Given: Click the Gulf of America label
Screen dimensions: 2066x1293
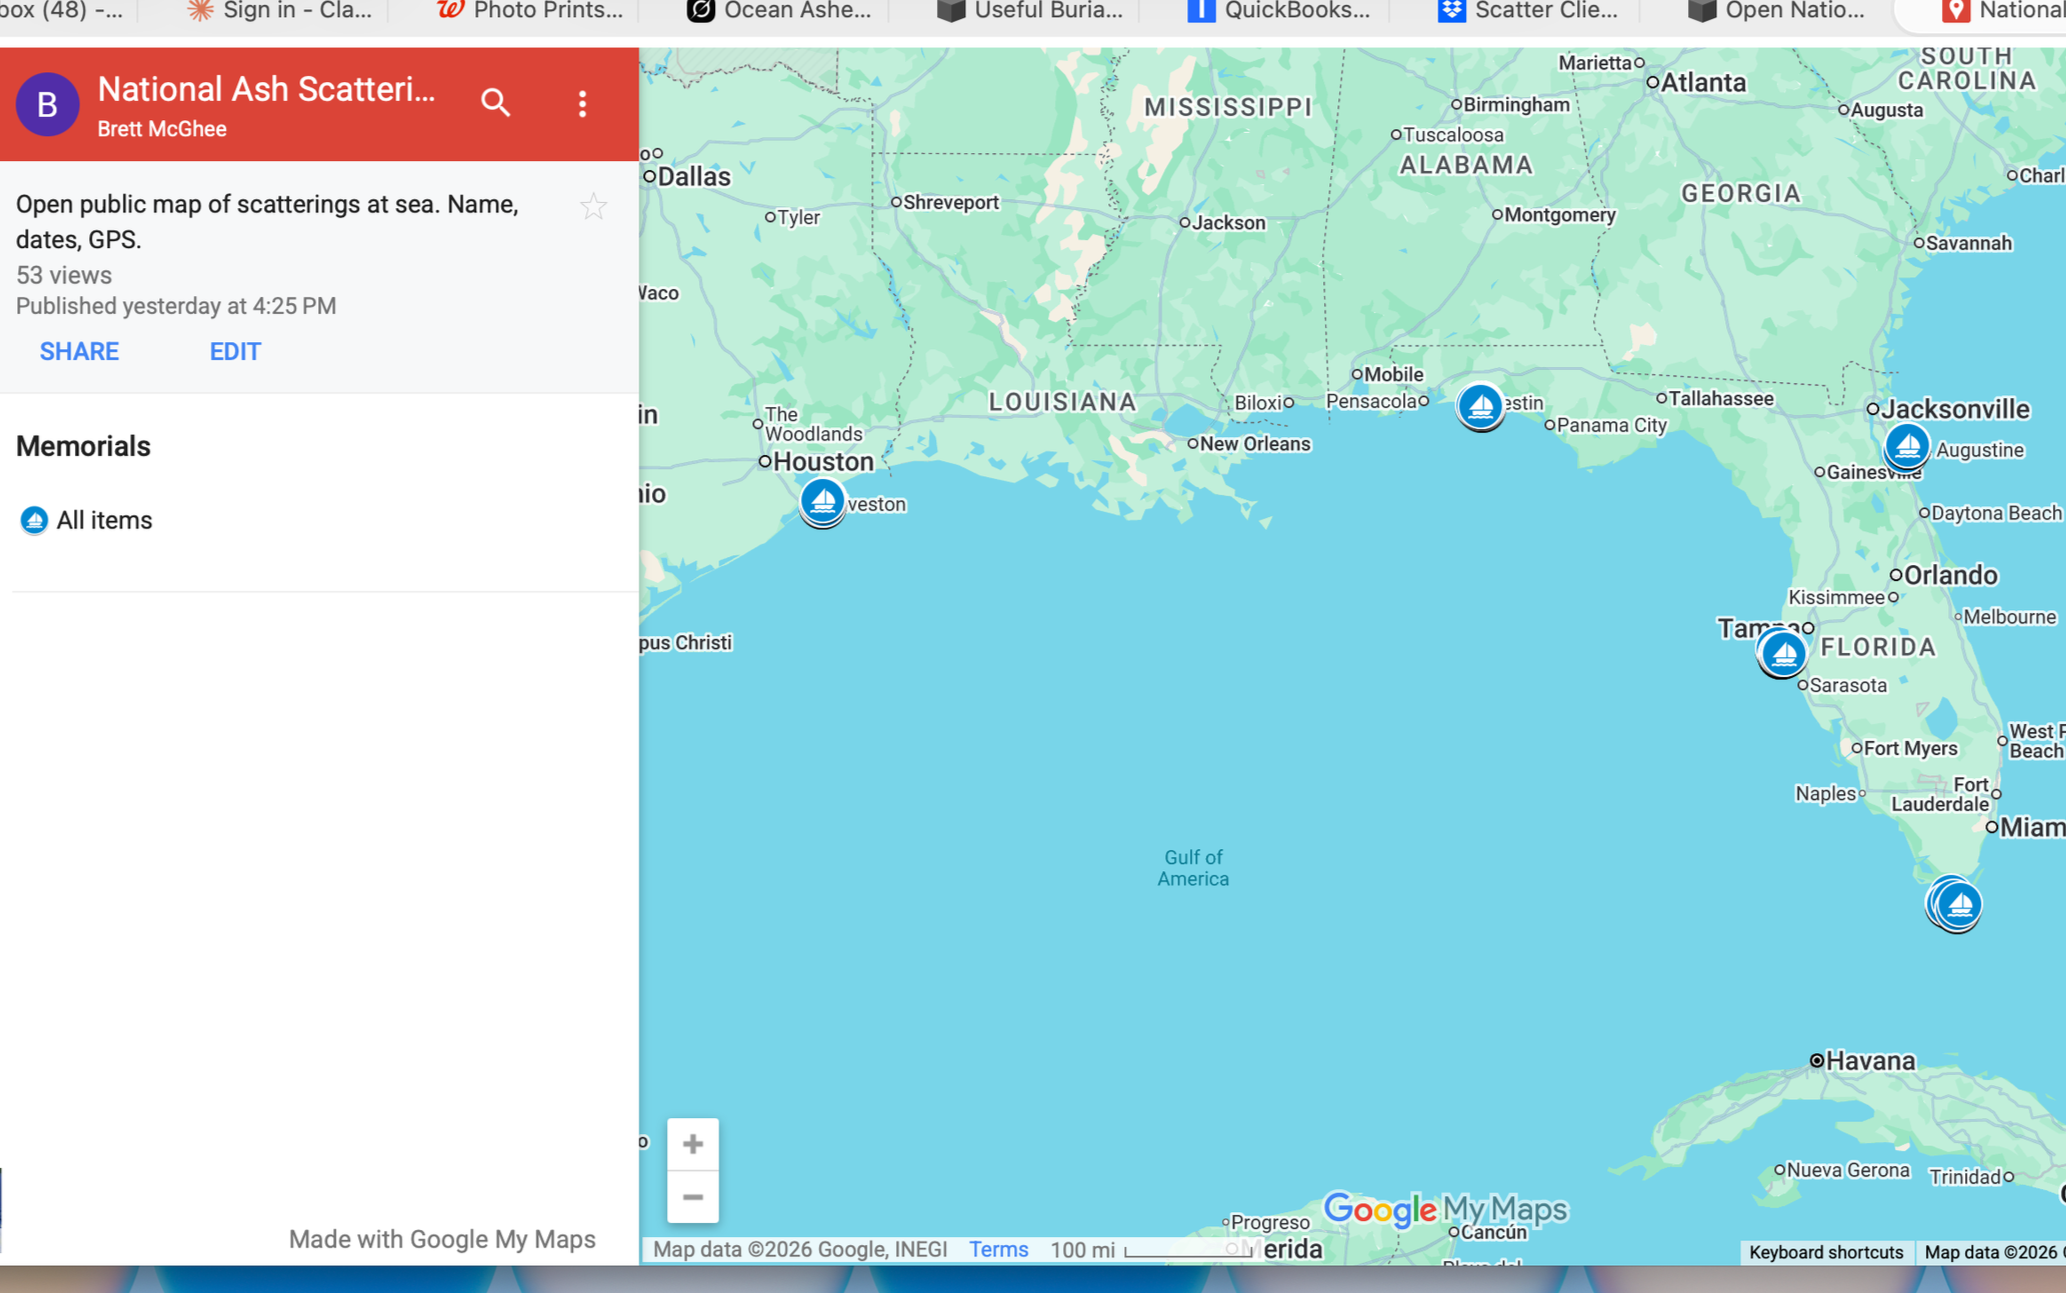Looking at the screenshot, I should [1193, 868].
